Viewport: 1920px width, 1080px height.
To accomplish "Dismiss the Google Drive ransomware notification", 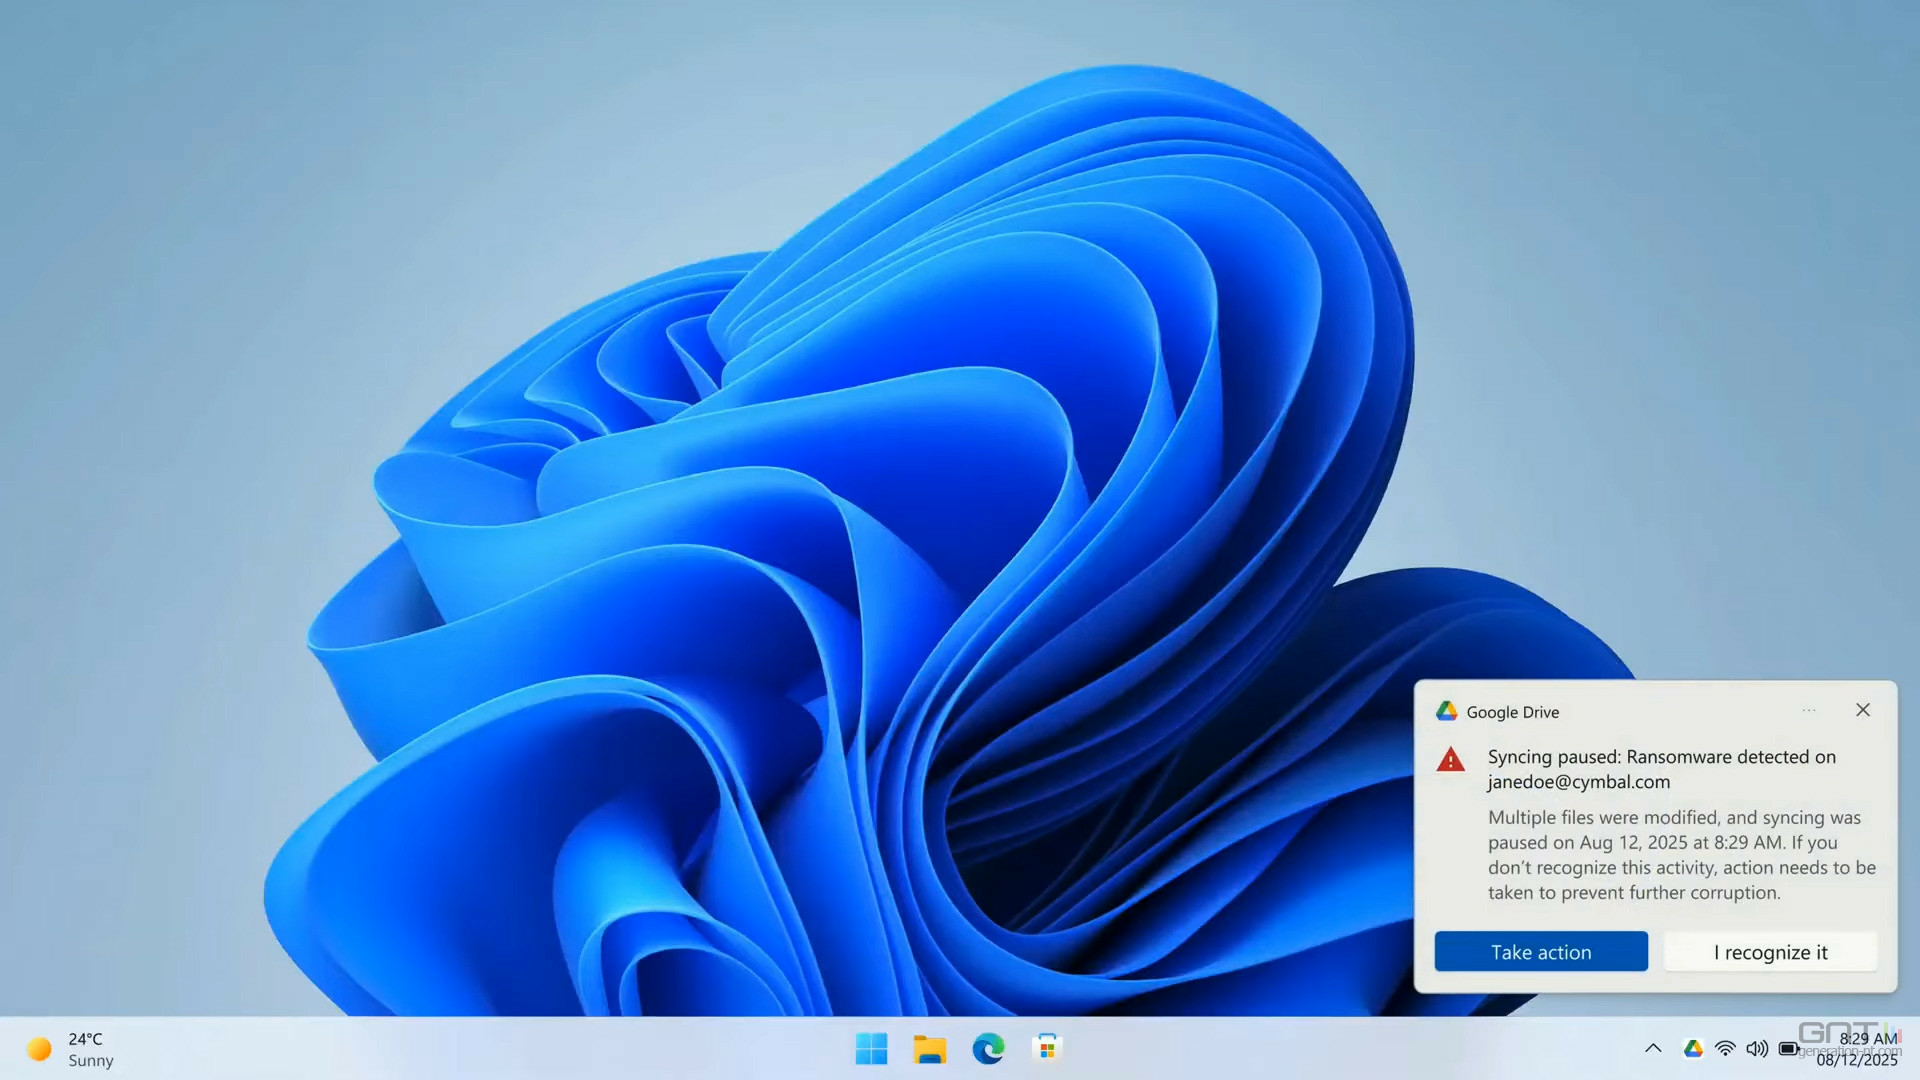I will [1862, 710].
